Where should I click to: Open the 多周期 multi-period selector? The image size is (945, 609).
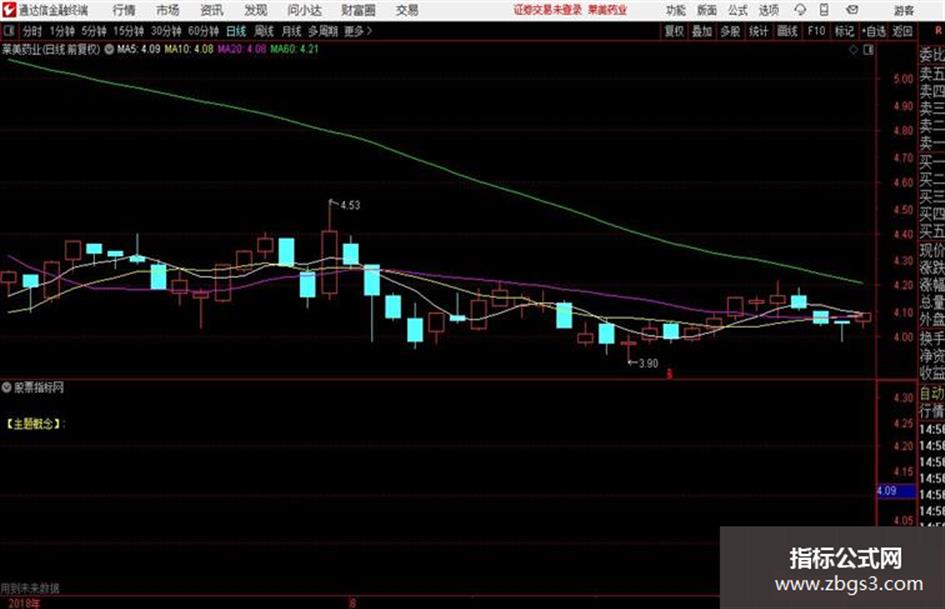pyautogui.click(x=323, y=31)
